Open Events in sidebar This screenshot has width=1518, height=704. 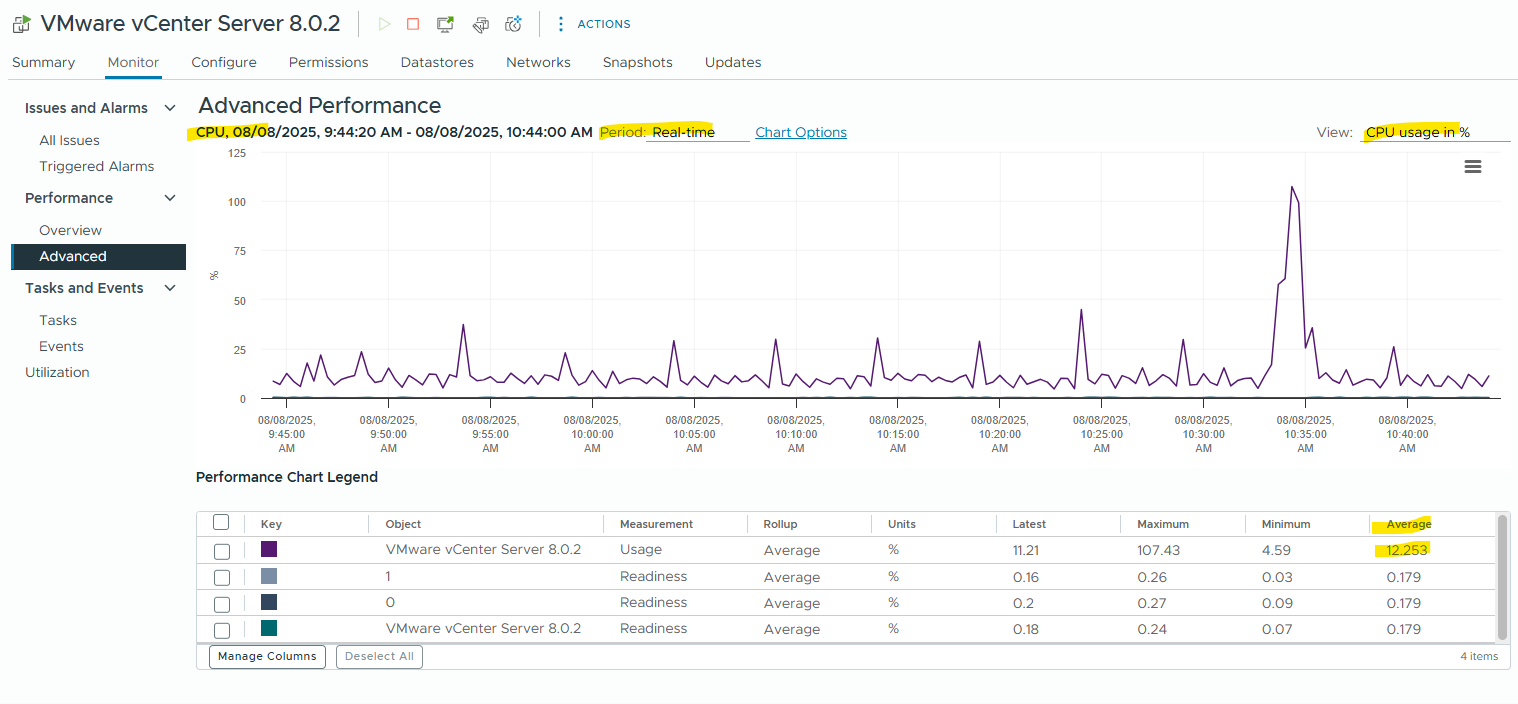coord(61,346)
